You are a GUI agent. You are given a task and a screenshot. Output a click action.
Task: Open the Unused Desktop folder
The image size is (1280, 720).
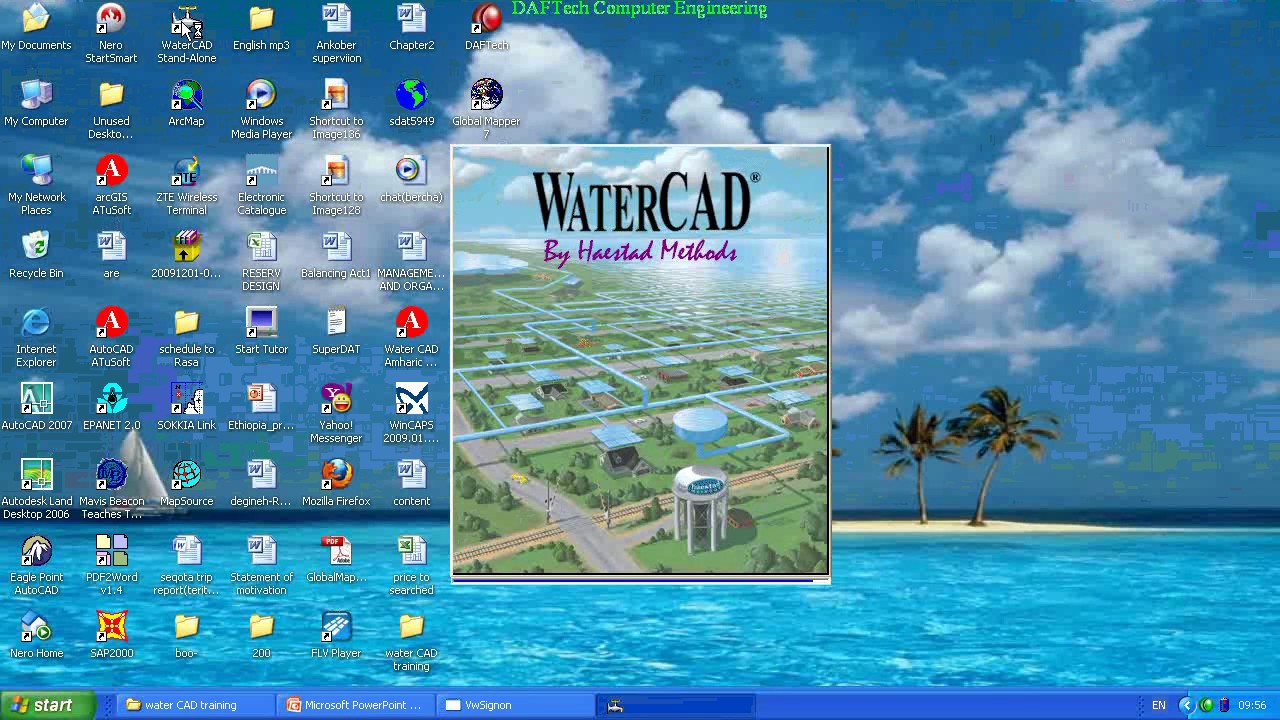point(111,95)
